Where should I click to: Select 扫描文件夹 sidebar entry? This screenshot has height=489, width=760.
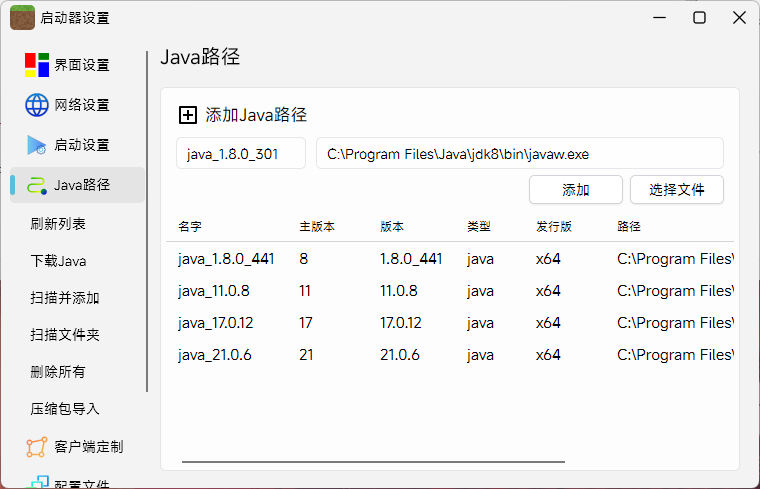click(x=64, y=335)
